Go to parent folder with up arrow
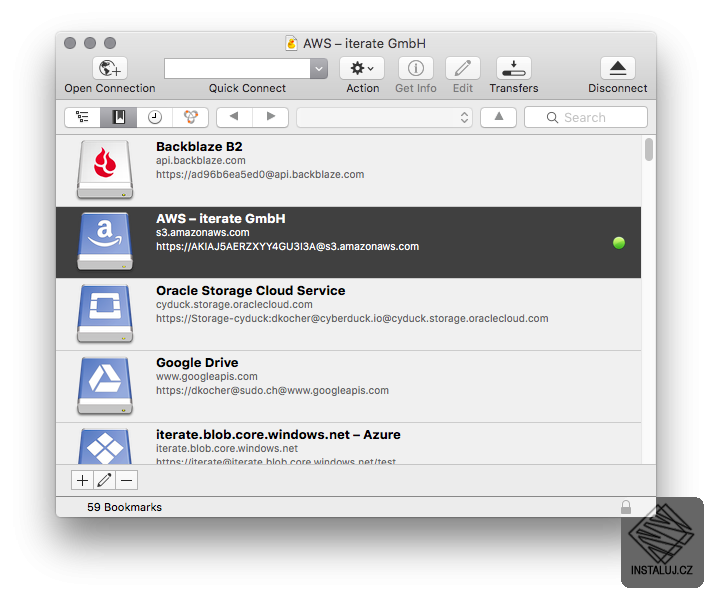The height and width of the screenshot is (597, 712). click(x=499, y=117)
